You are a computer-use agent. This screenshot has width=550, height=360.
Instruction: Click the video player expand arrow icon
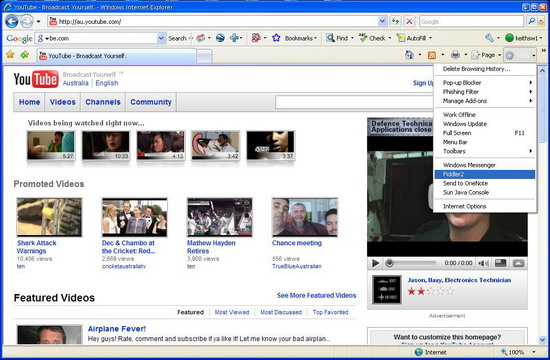(x=518, y=263)
